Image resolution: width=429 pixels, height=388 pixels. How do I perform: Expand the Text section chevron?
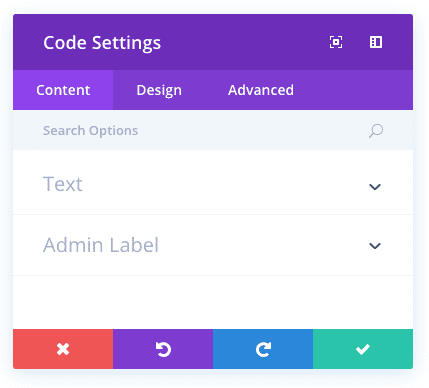[375, 187]
